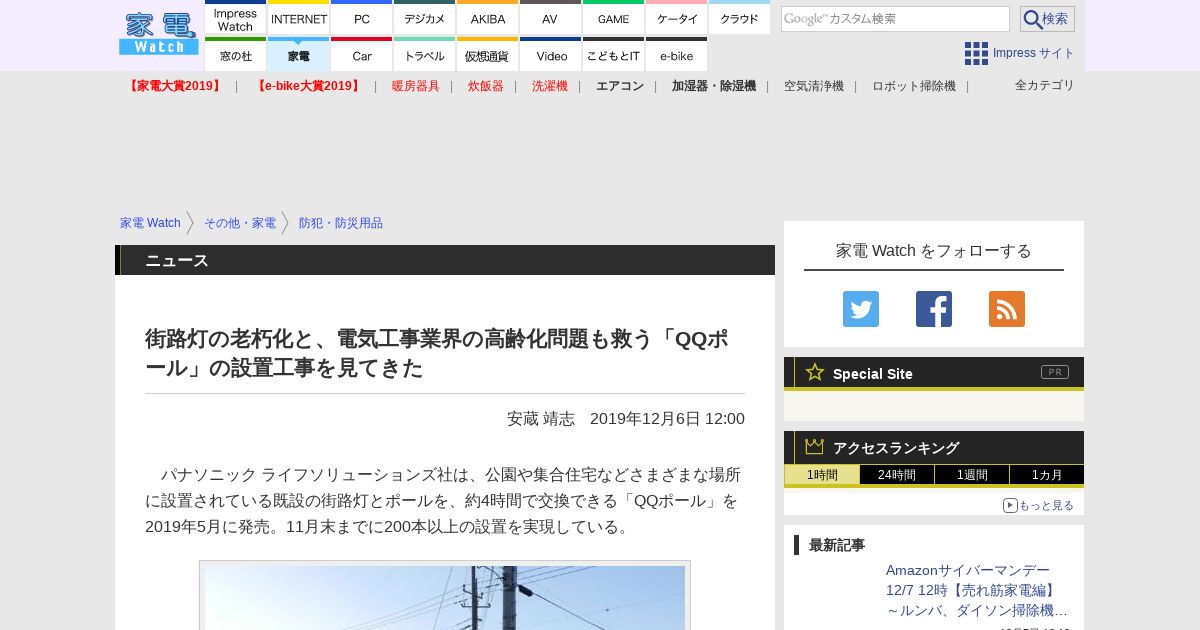This screenshot has height=630, width=1200.
Task: Open the 【e-bike大賞2019】 link
Action: click(308, 86)
